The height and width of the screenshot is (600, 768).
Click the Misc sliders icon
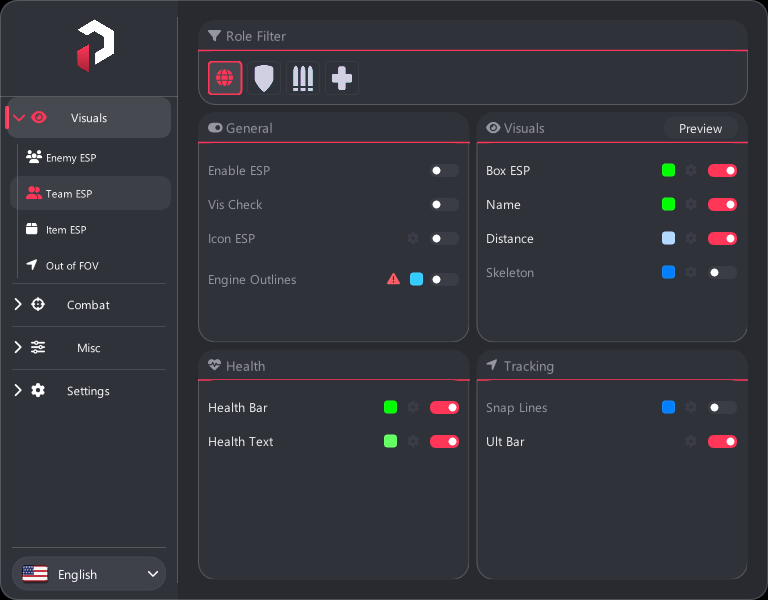38,347
